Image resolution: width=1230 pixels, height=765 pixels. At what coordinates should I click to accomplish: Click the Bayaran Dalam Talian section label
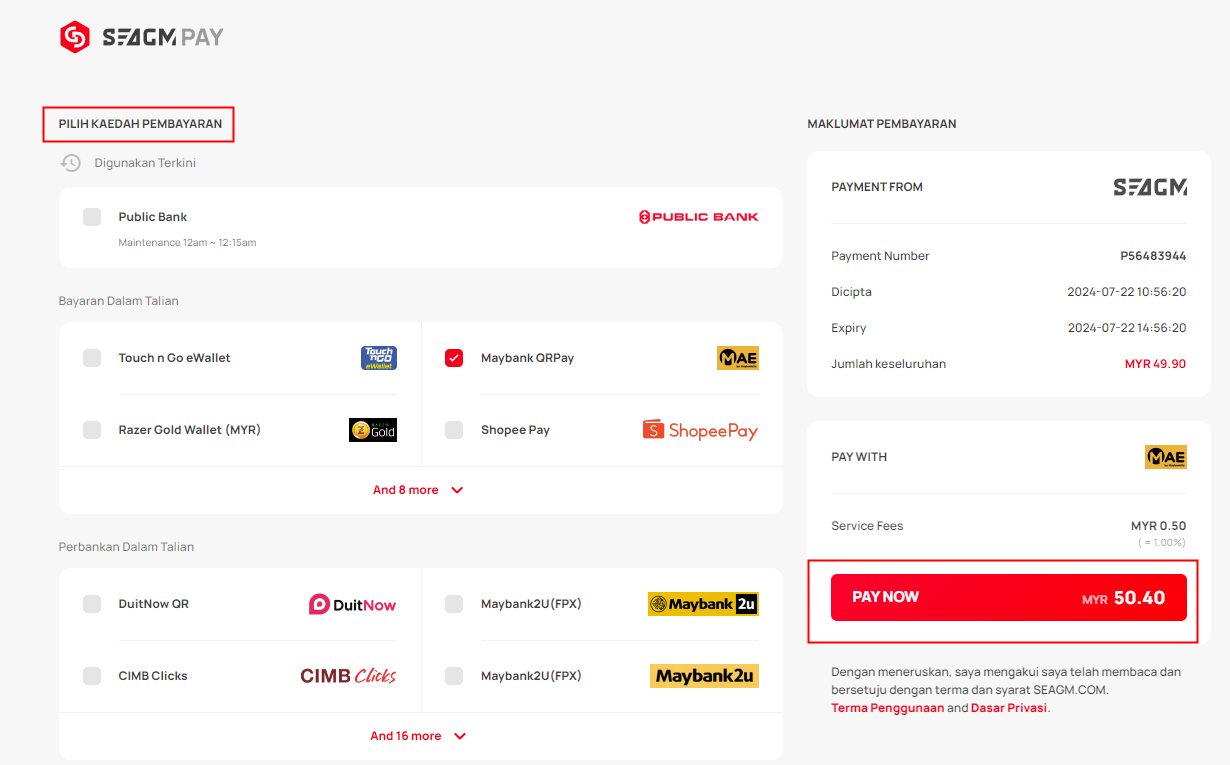[x=118, y=301]
